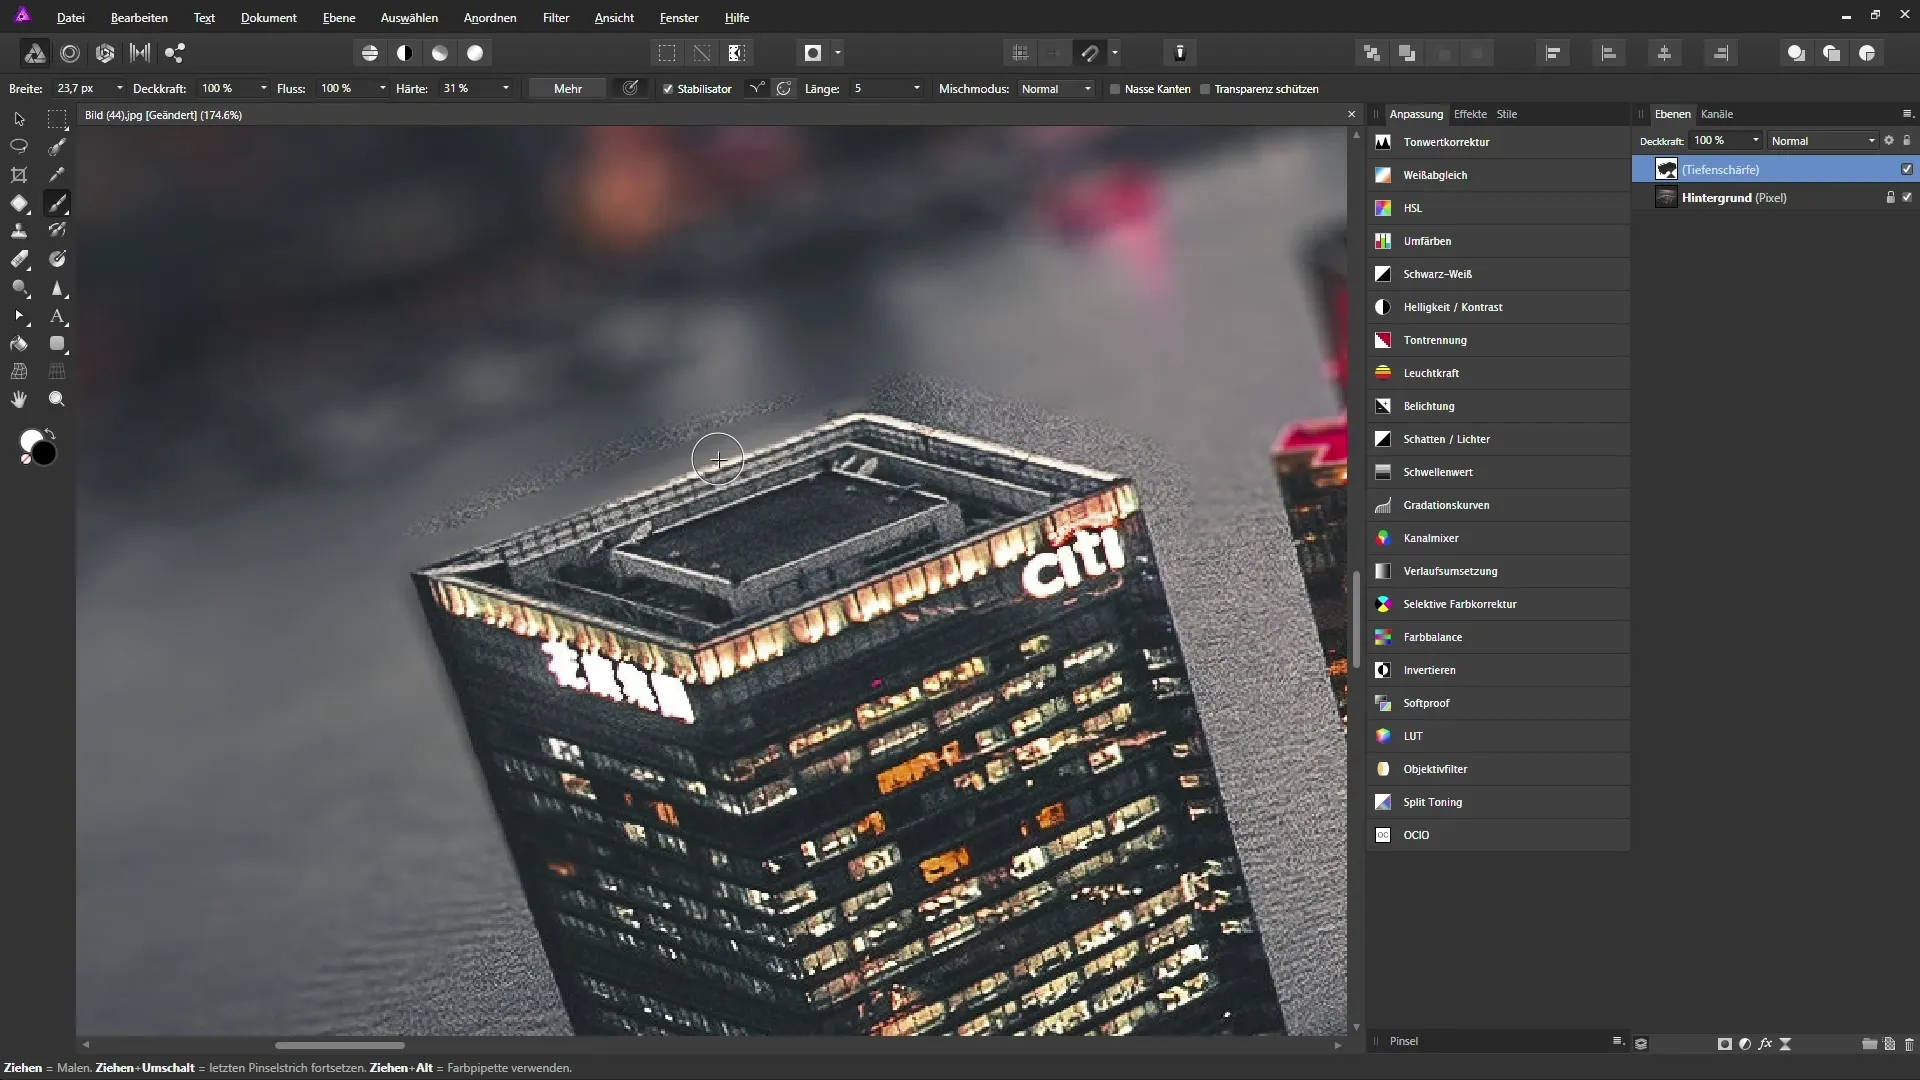Screen dimensions: 1920x1080
Task: Open the Filter menu
Action: pyautogui.click(x=556, y=18)
